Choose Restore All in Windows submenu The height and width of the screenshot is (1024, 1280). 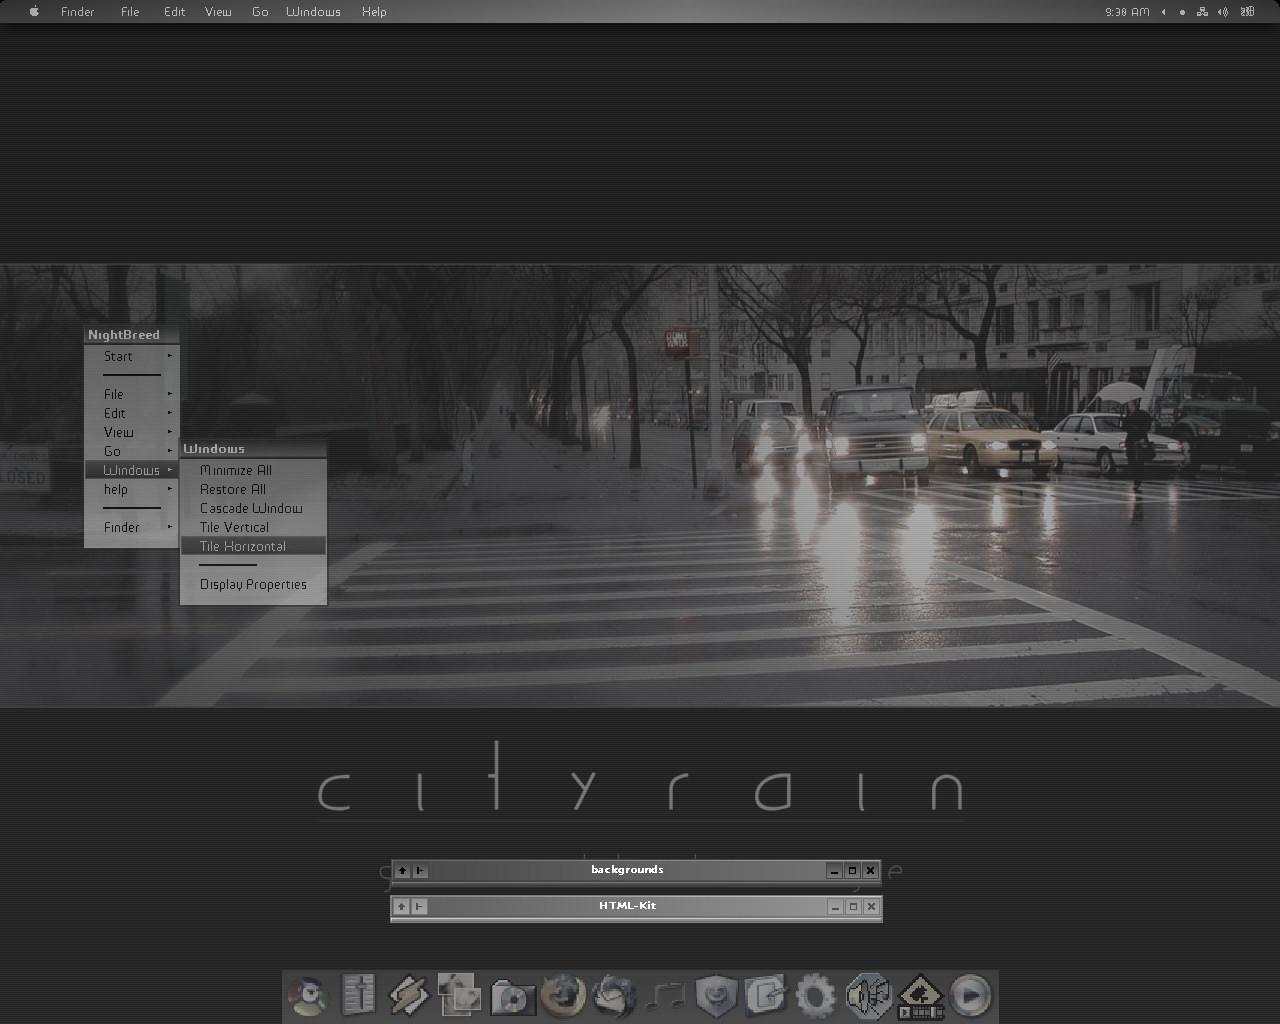(253, 489)
